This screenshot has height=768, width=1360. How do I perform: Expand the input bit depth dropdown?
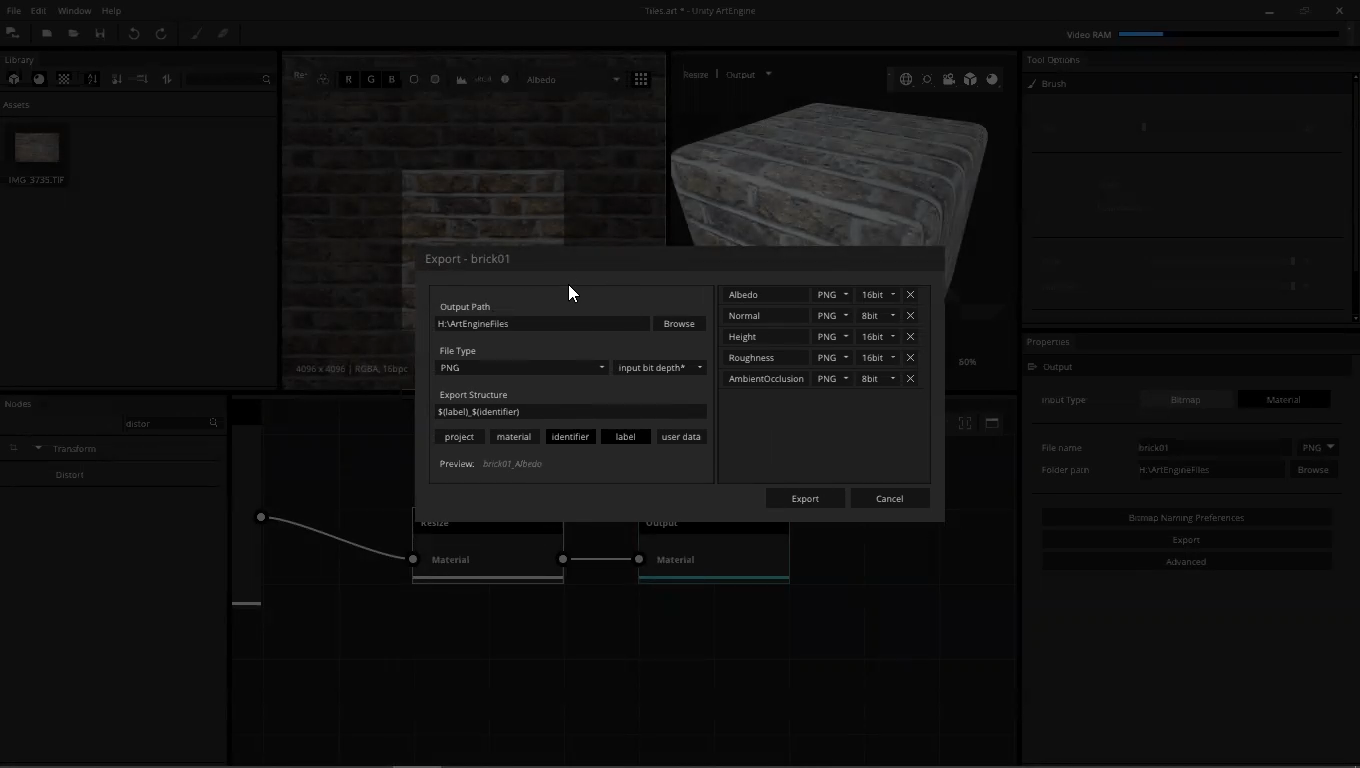pyautogui.click(x=660, y=368)
